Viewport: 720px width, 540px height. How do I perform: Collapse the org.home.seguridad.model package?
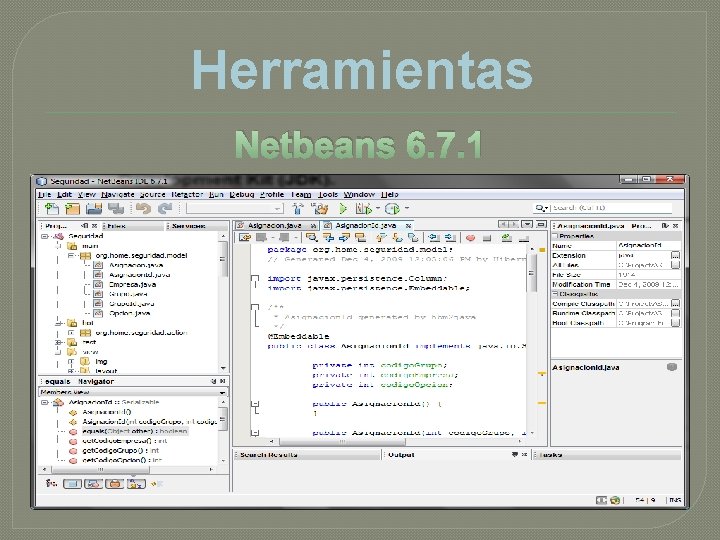pyautogui.click(x=71, y=256)
